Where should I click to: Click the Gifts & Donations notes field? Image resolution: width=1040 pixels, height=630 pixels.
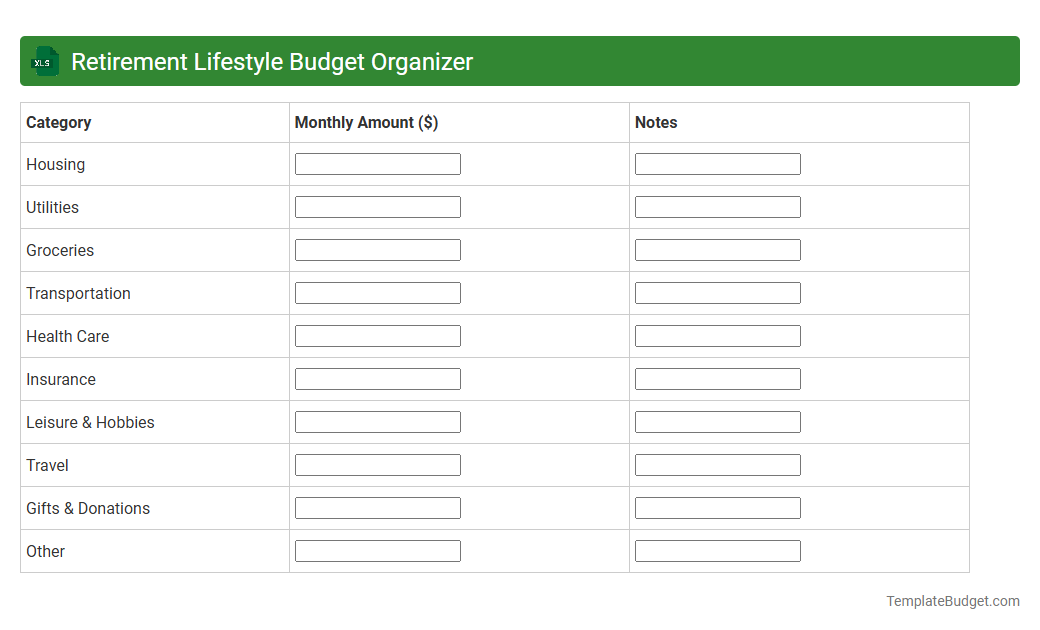click(x=717, y=507)
